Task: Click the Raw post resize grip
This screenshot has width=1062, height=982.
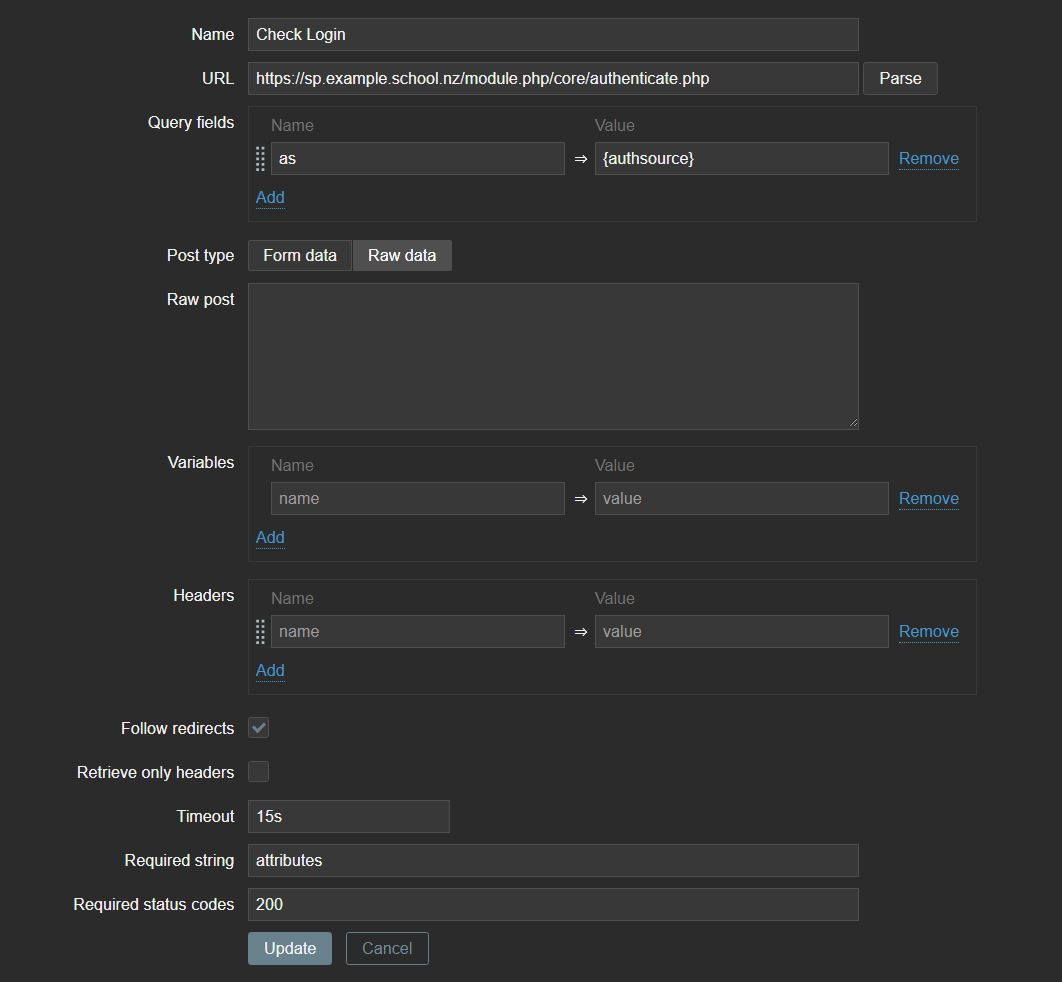Action: (853, 424)
